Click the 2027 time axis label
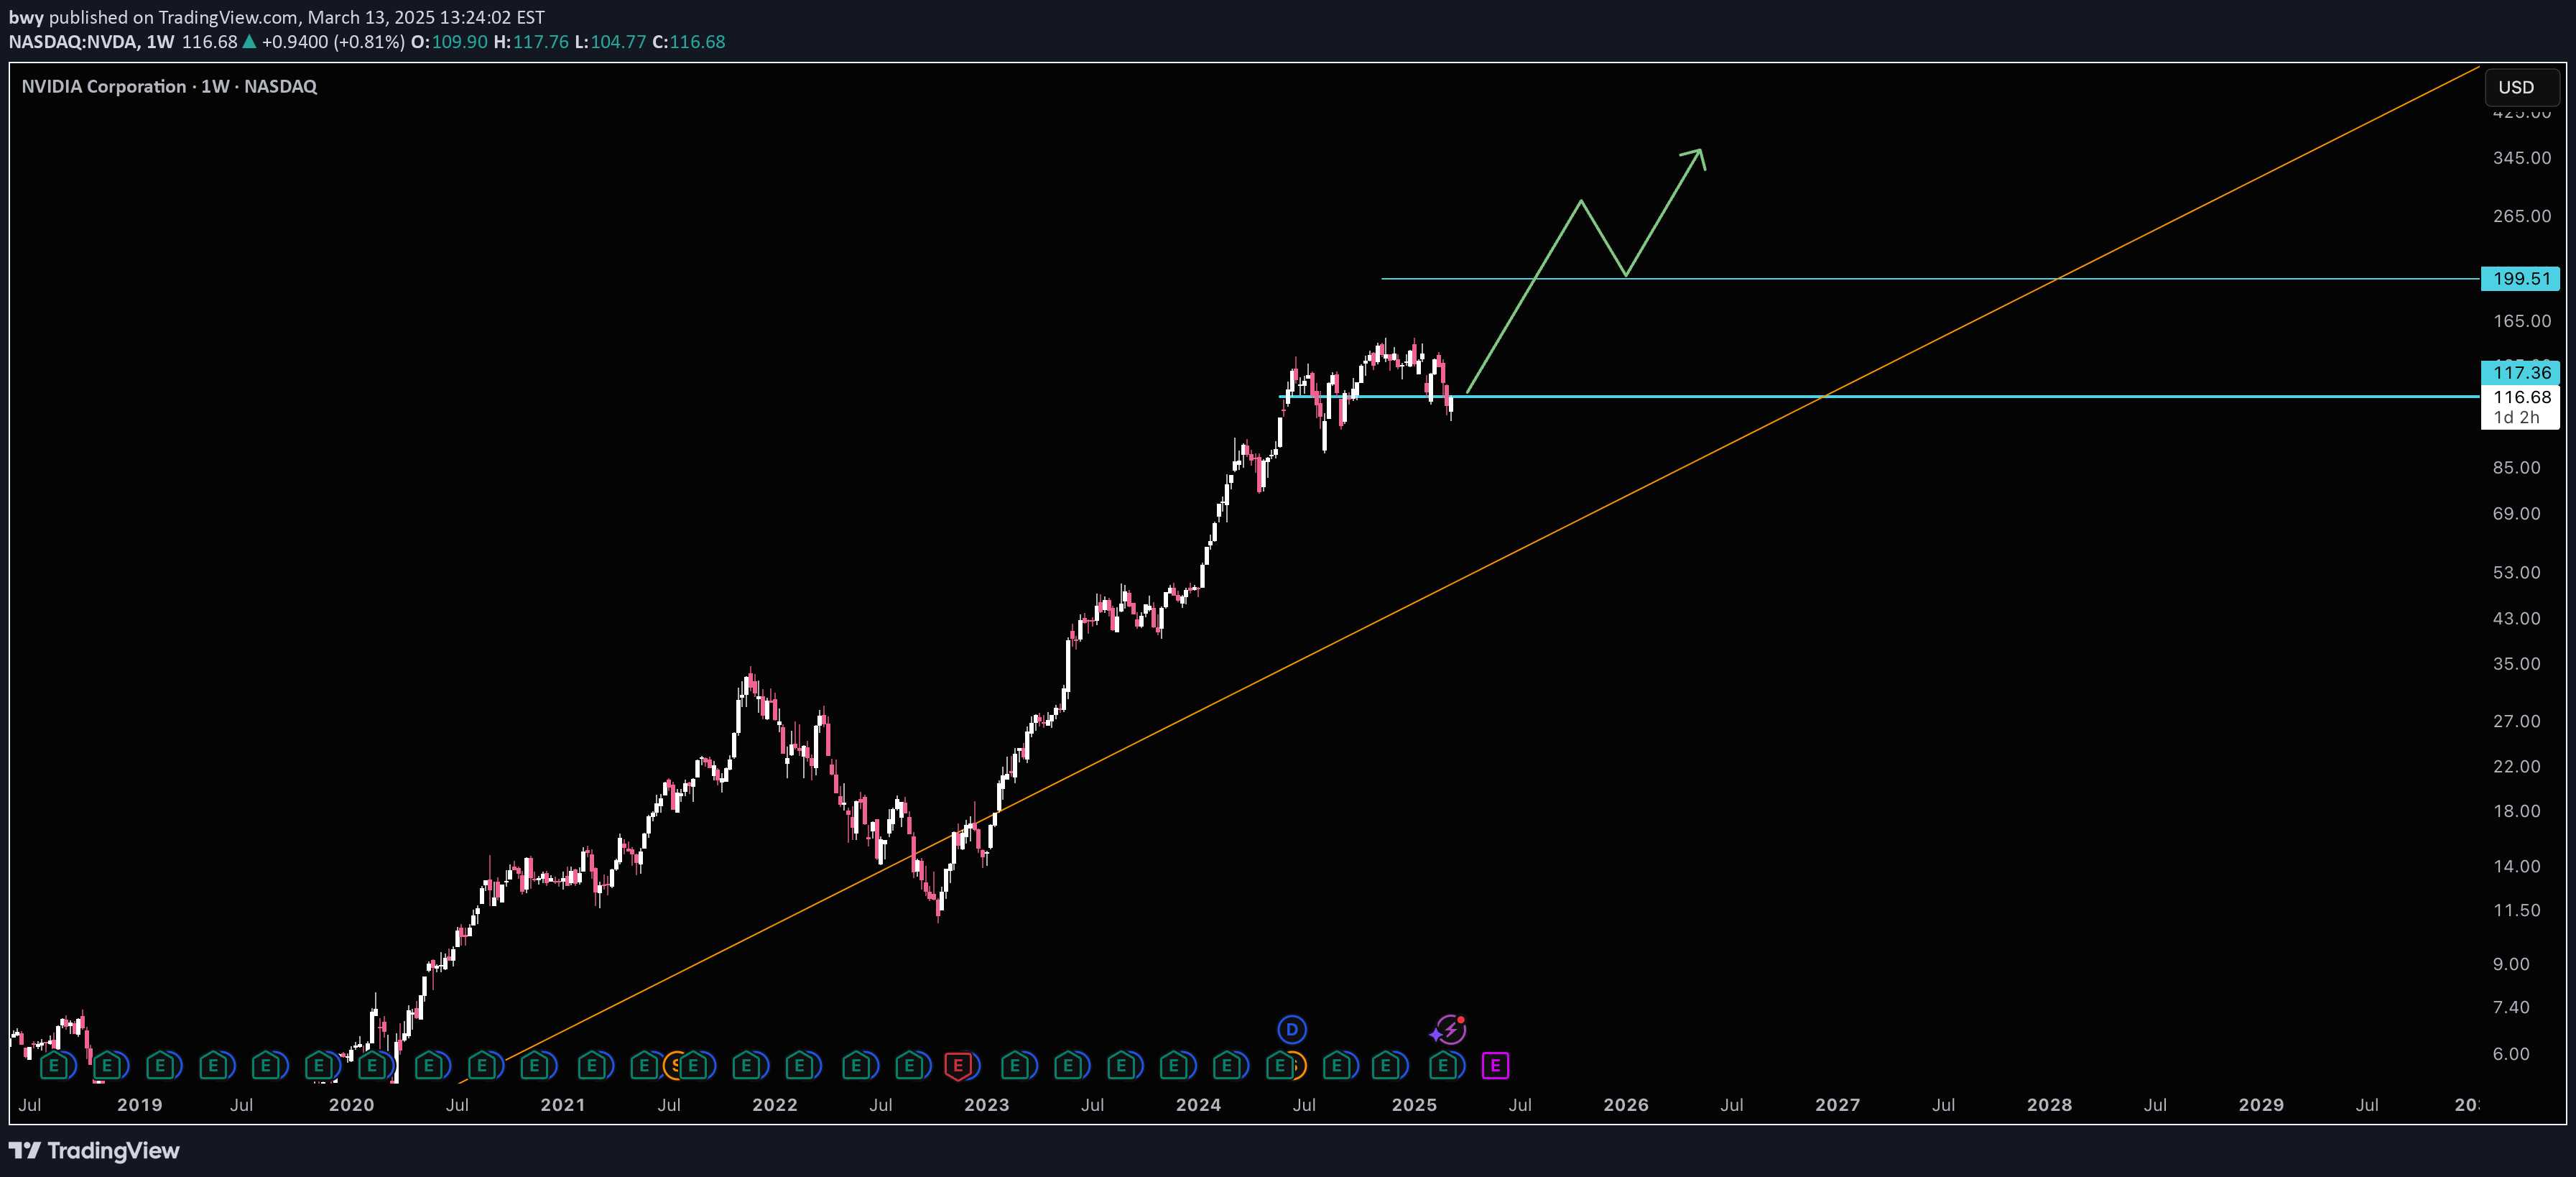2576x1177 pixels. (x=1838, y=1104)
